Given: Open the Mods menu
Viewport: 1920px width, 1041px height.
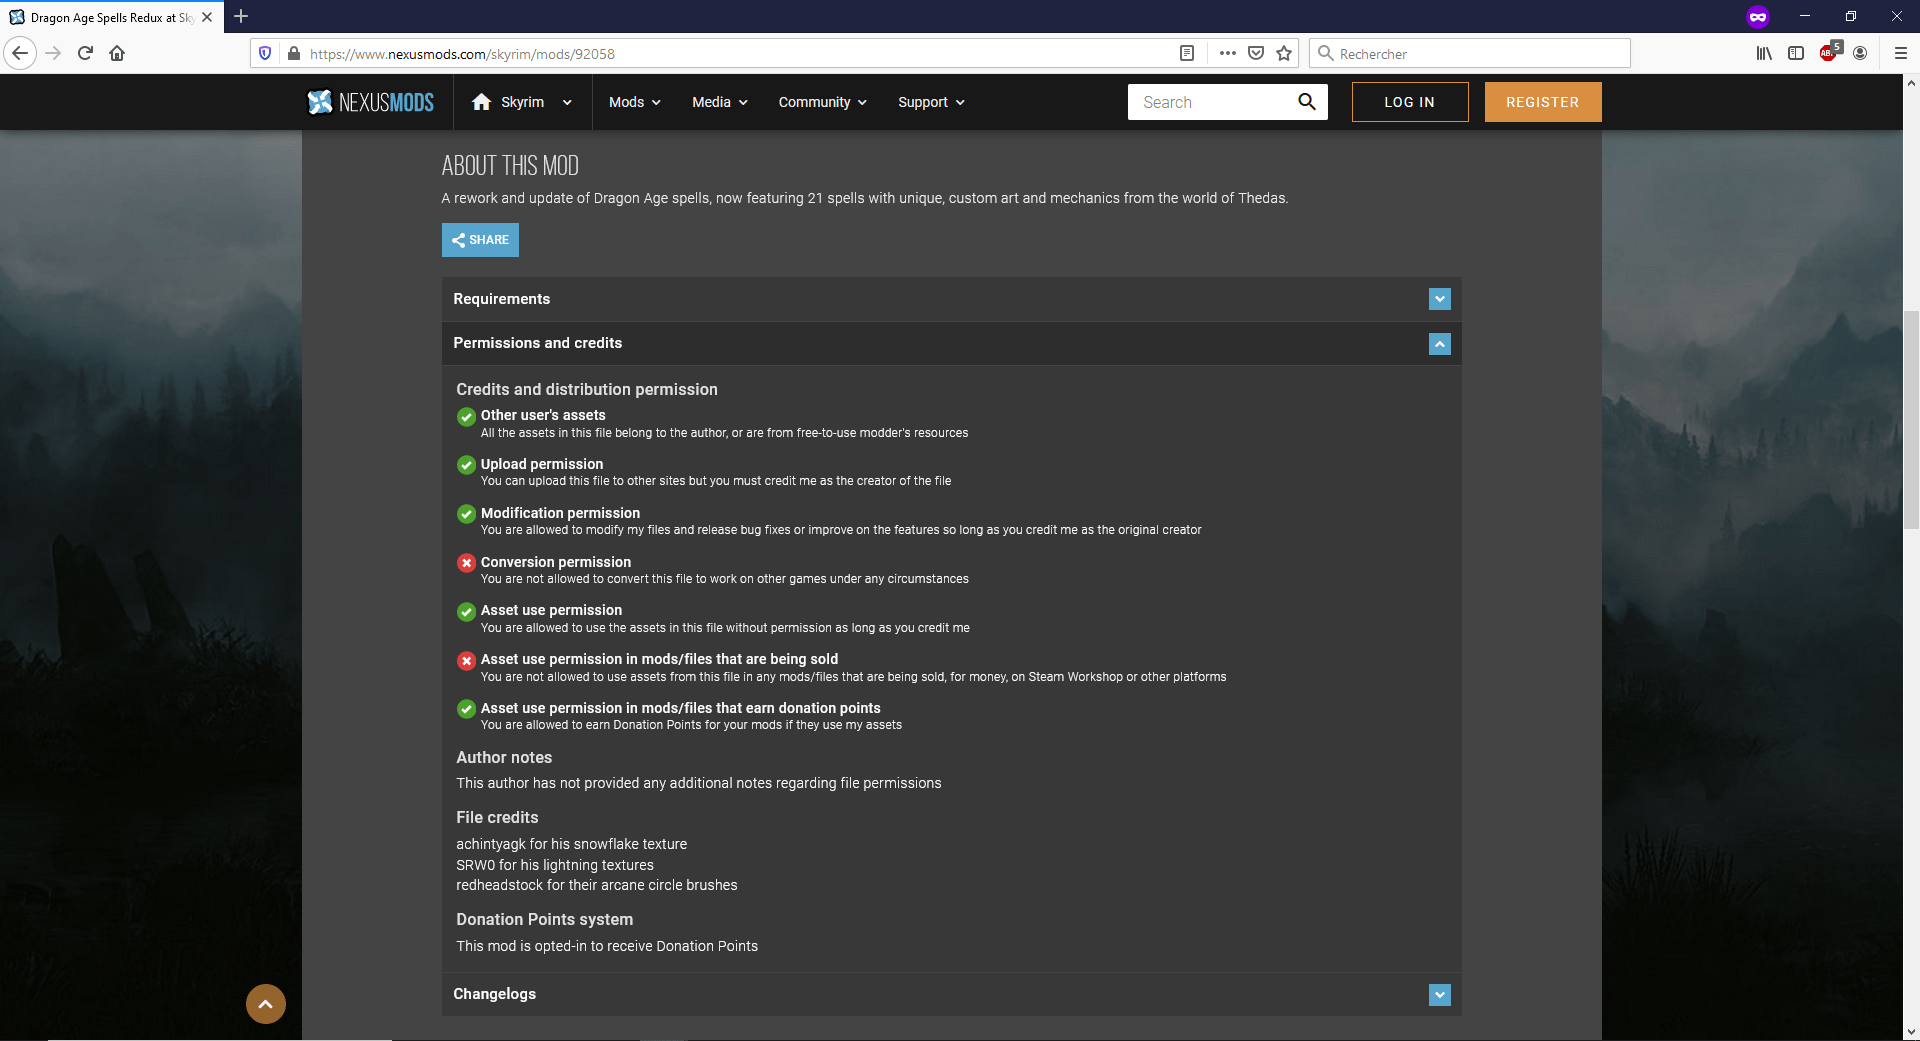Looking at the screenshot, I should pos(634,102).
